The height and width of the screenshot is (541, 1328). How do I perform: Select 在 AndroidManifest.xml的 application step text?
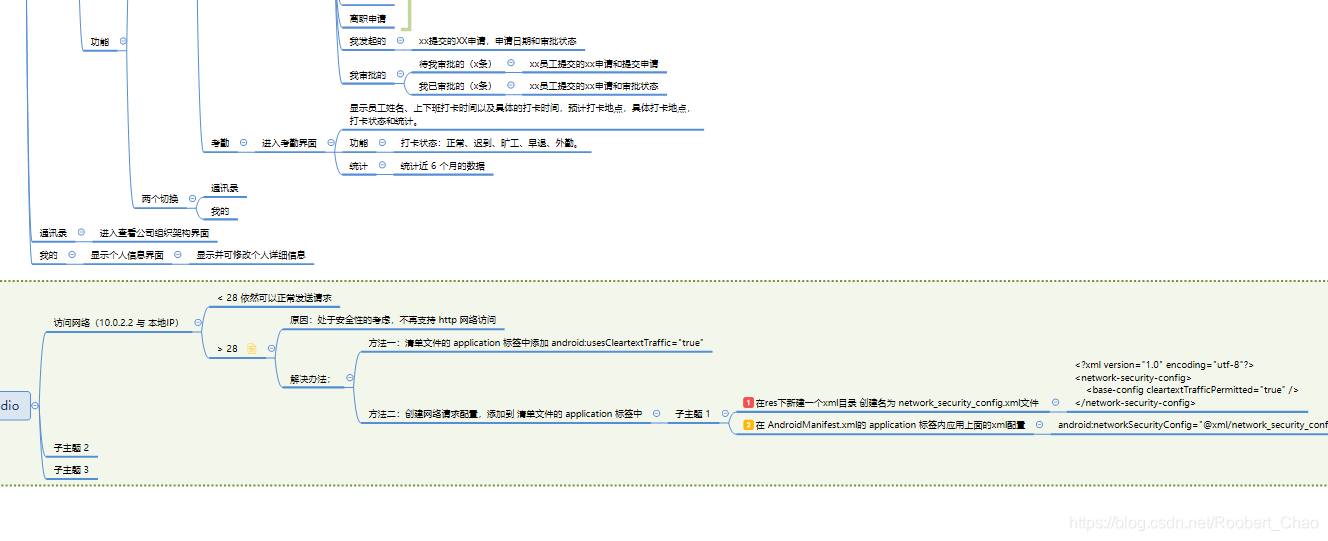(890, 425)
